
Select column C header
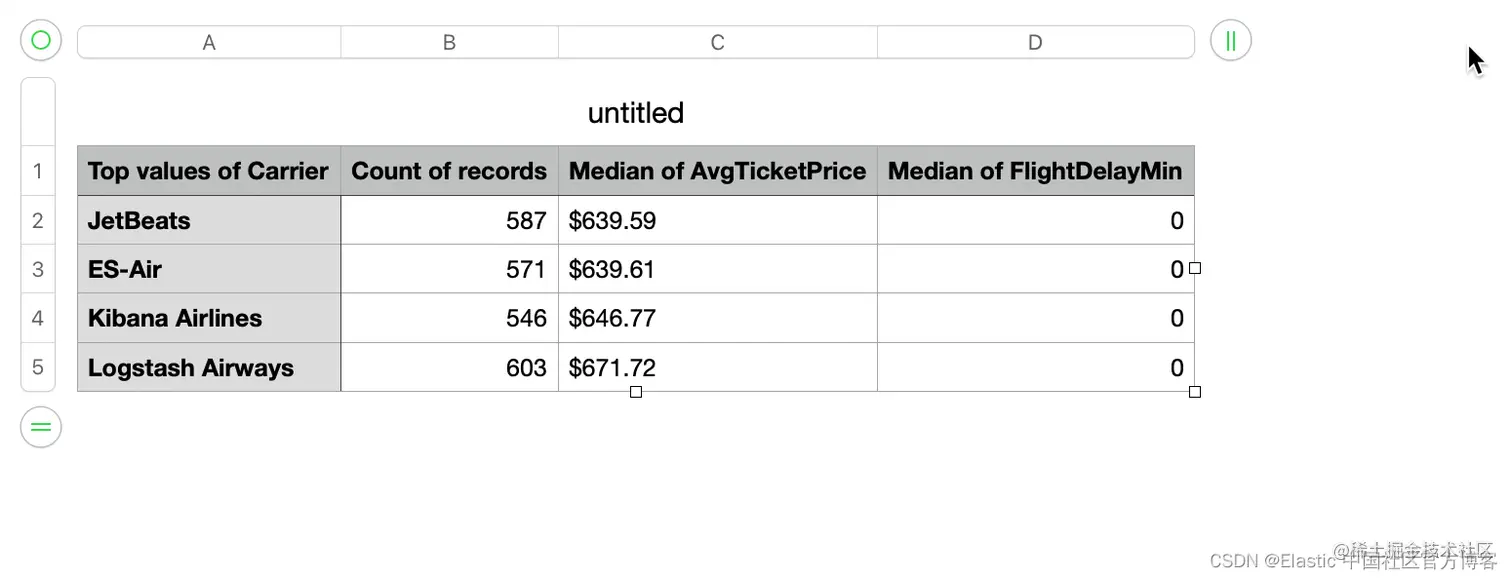coord(717,42)
